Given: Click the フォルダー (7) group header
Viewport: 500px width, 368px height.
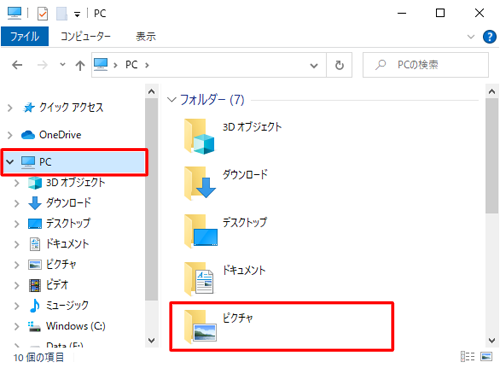Looking at the screenshot, I should point(212,100).
